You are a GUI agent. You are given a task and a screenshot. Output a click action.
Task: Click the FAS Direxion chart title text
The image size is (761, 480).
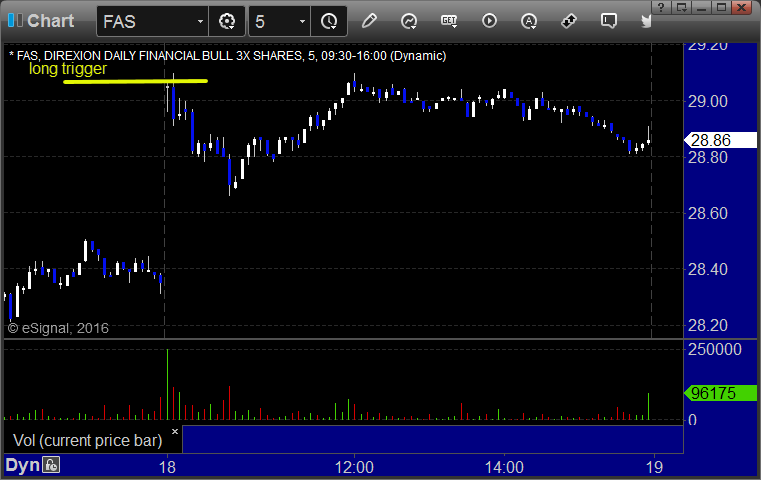pyautogui.click(x=228, y=56)
